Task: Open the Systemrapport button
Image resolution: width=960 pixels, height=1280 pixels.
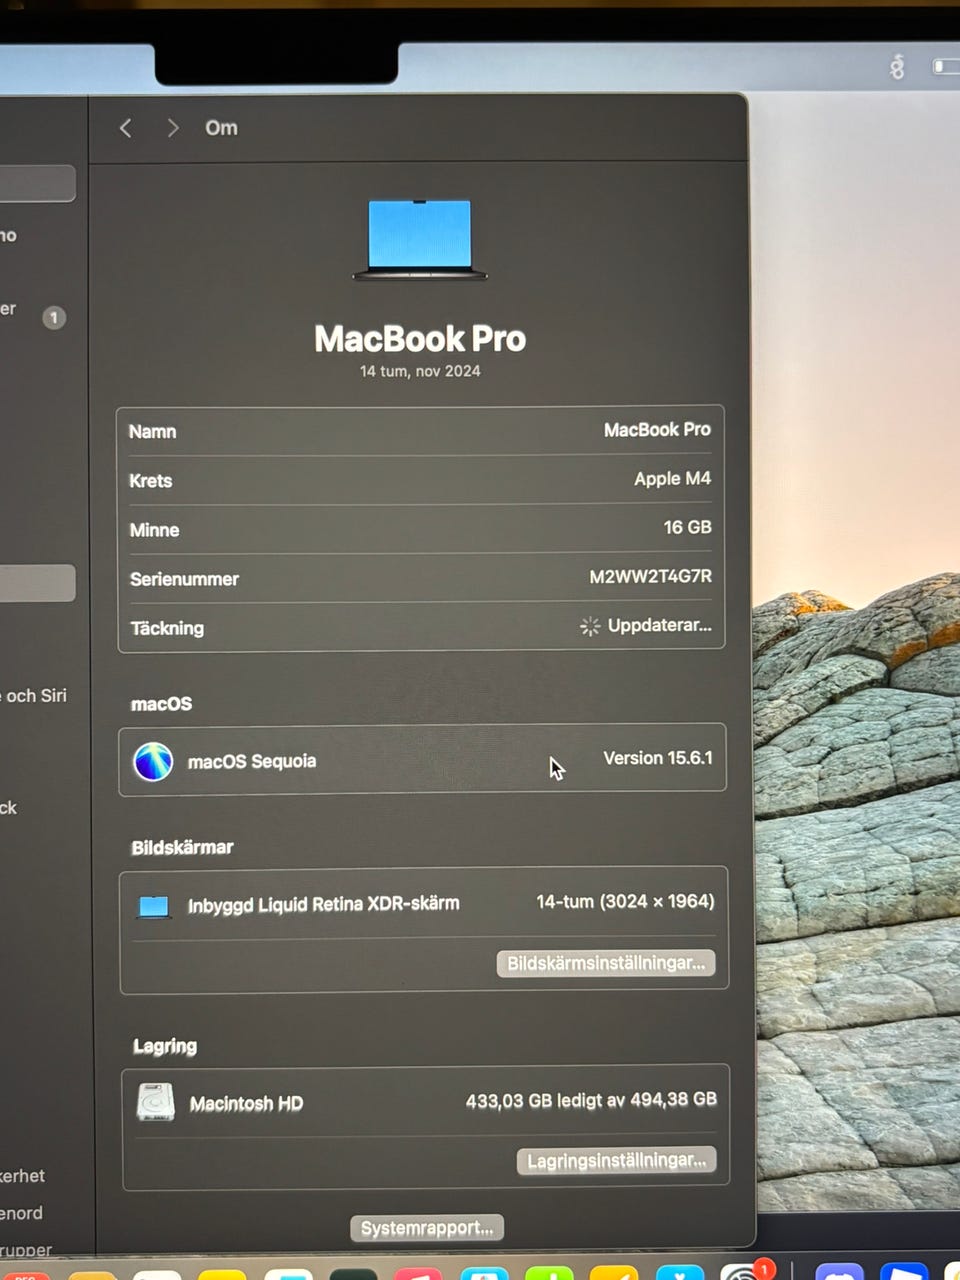Action: (427, 1228)
